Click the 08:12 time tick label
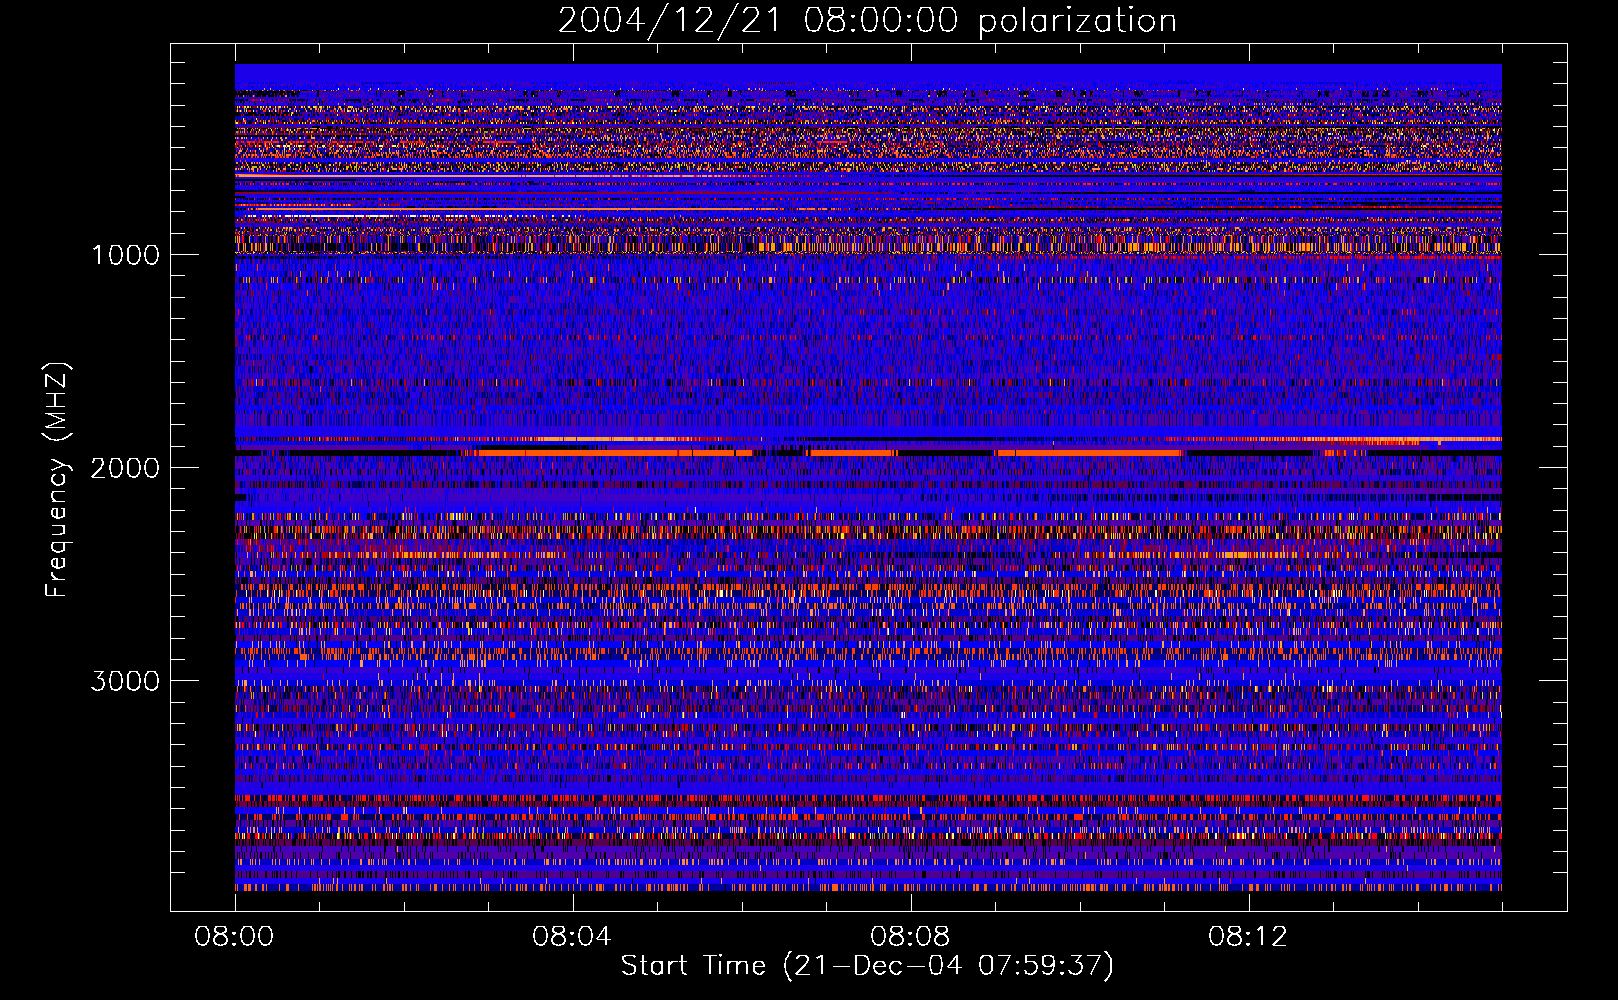1618x1000 pixels. 1248,937
